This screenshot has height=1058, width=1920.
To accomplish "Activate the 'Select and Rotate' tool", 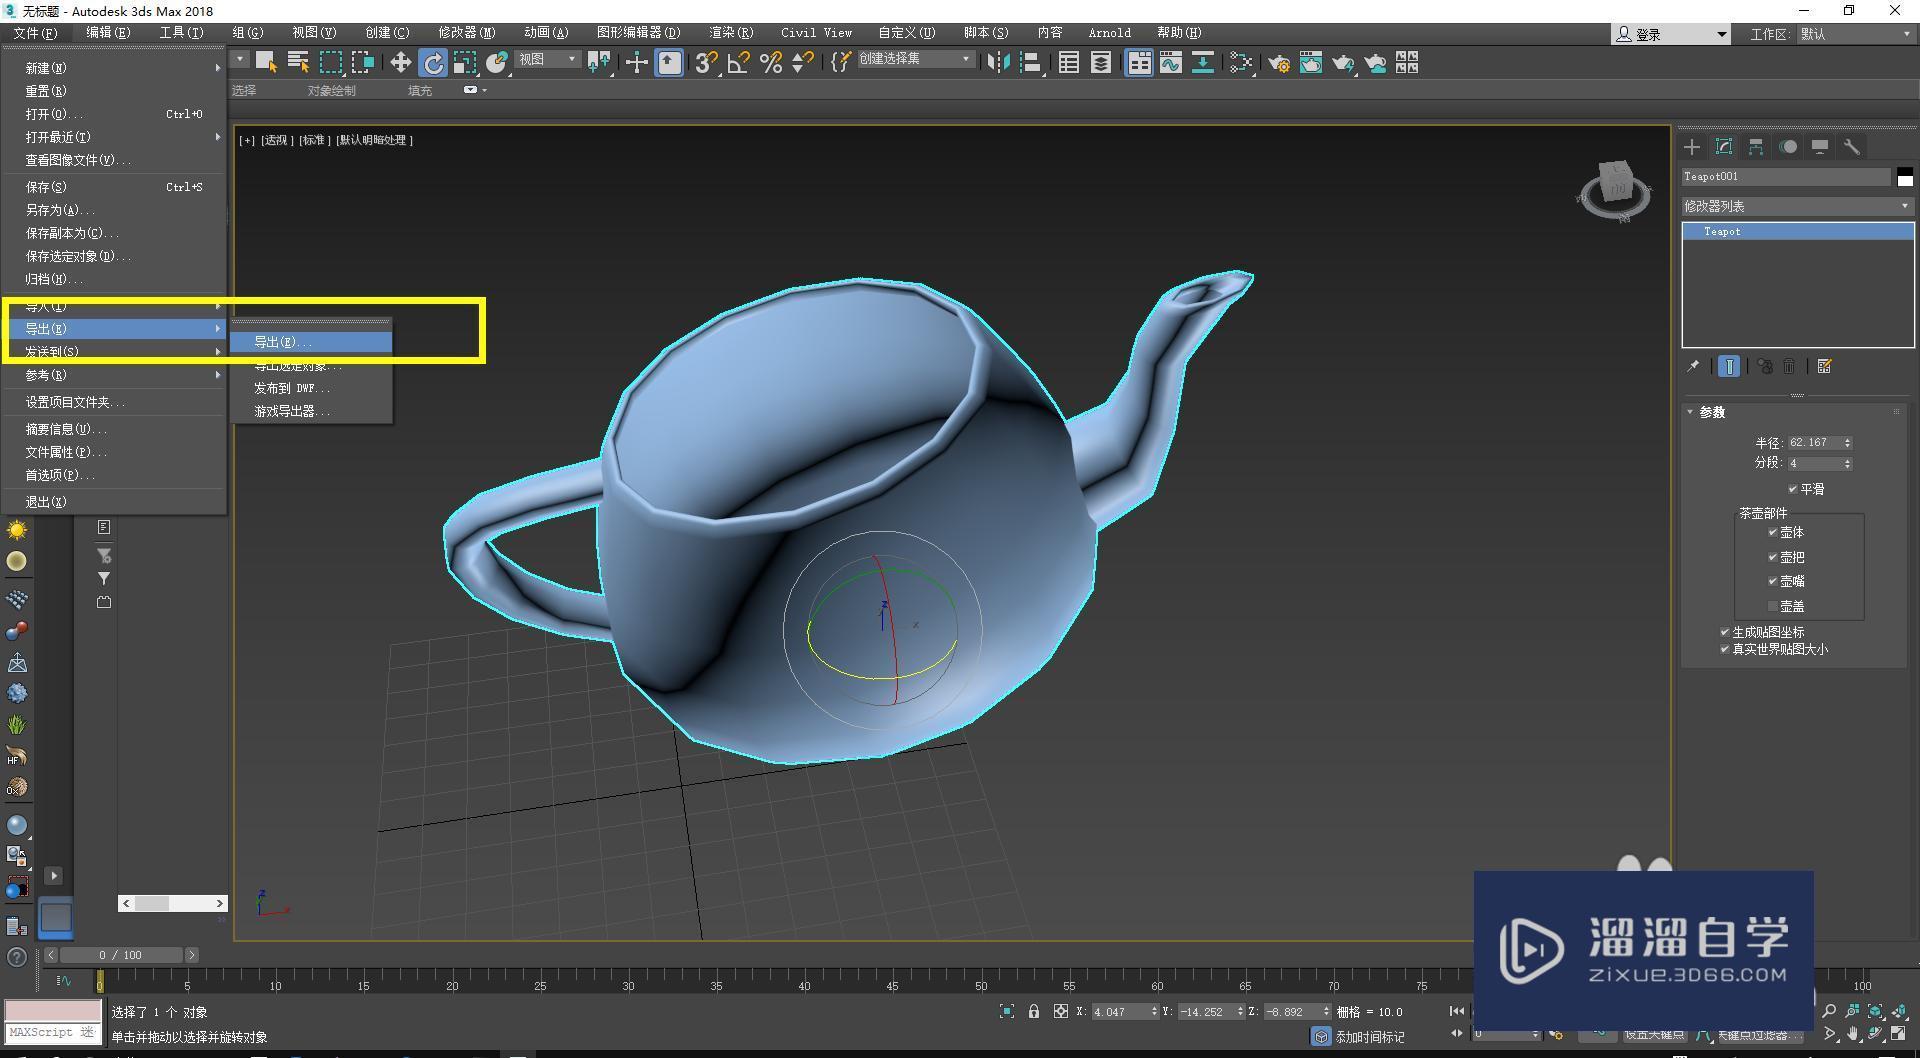I will tap(433, 63).
